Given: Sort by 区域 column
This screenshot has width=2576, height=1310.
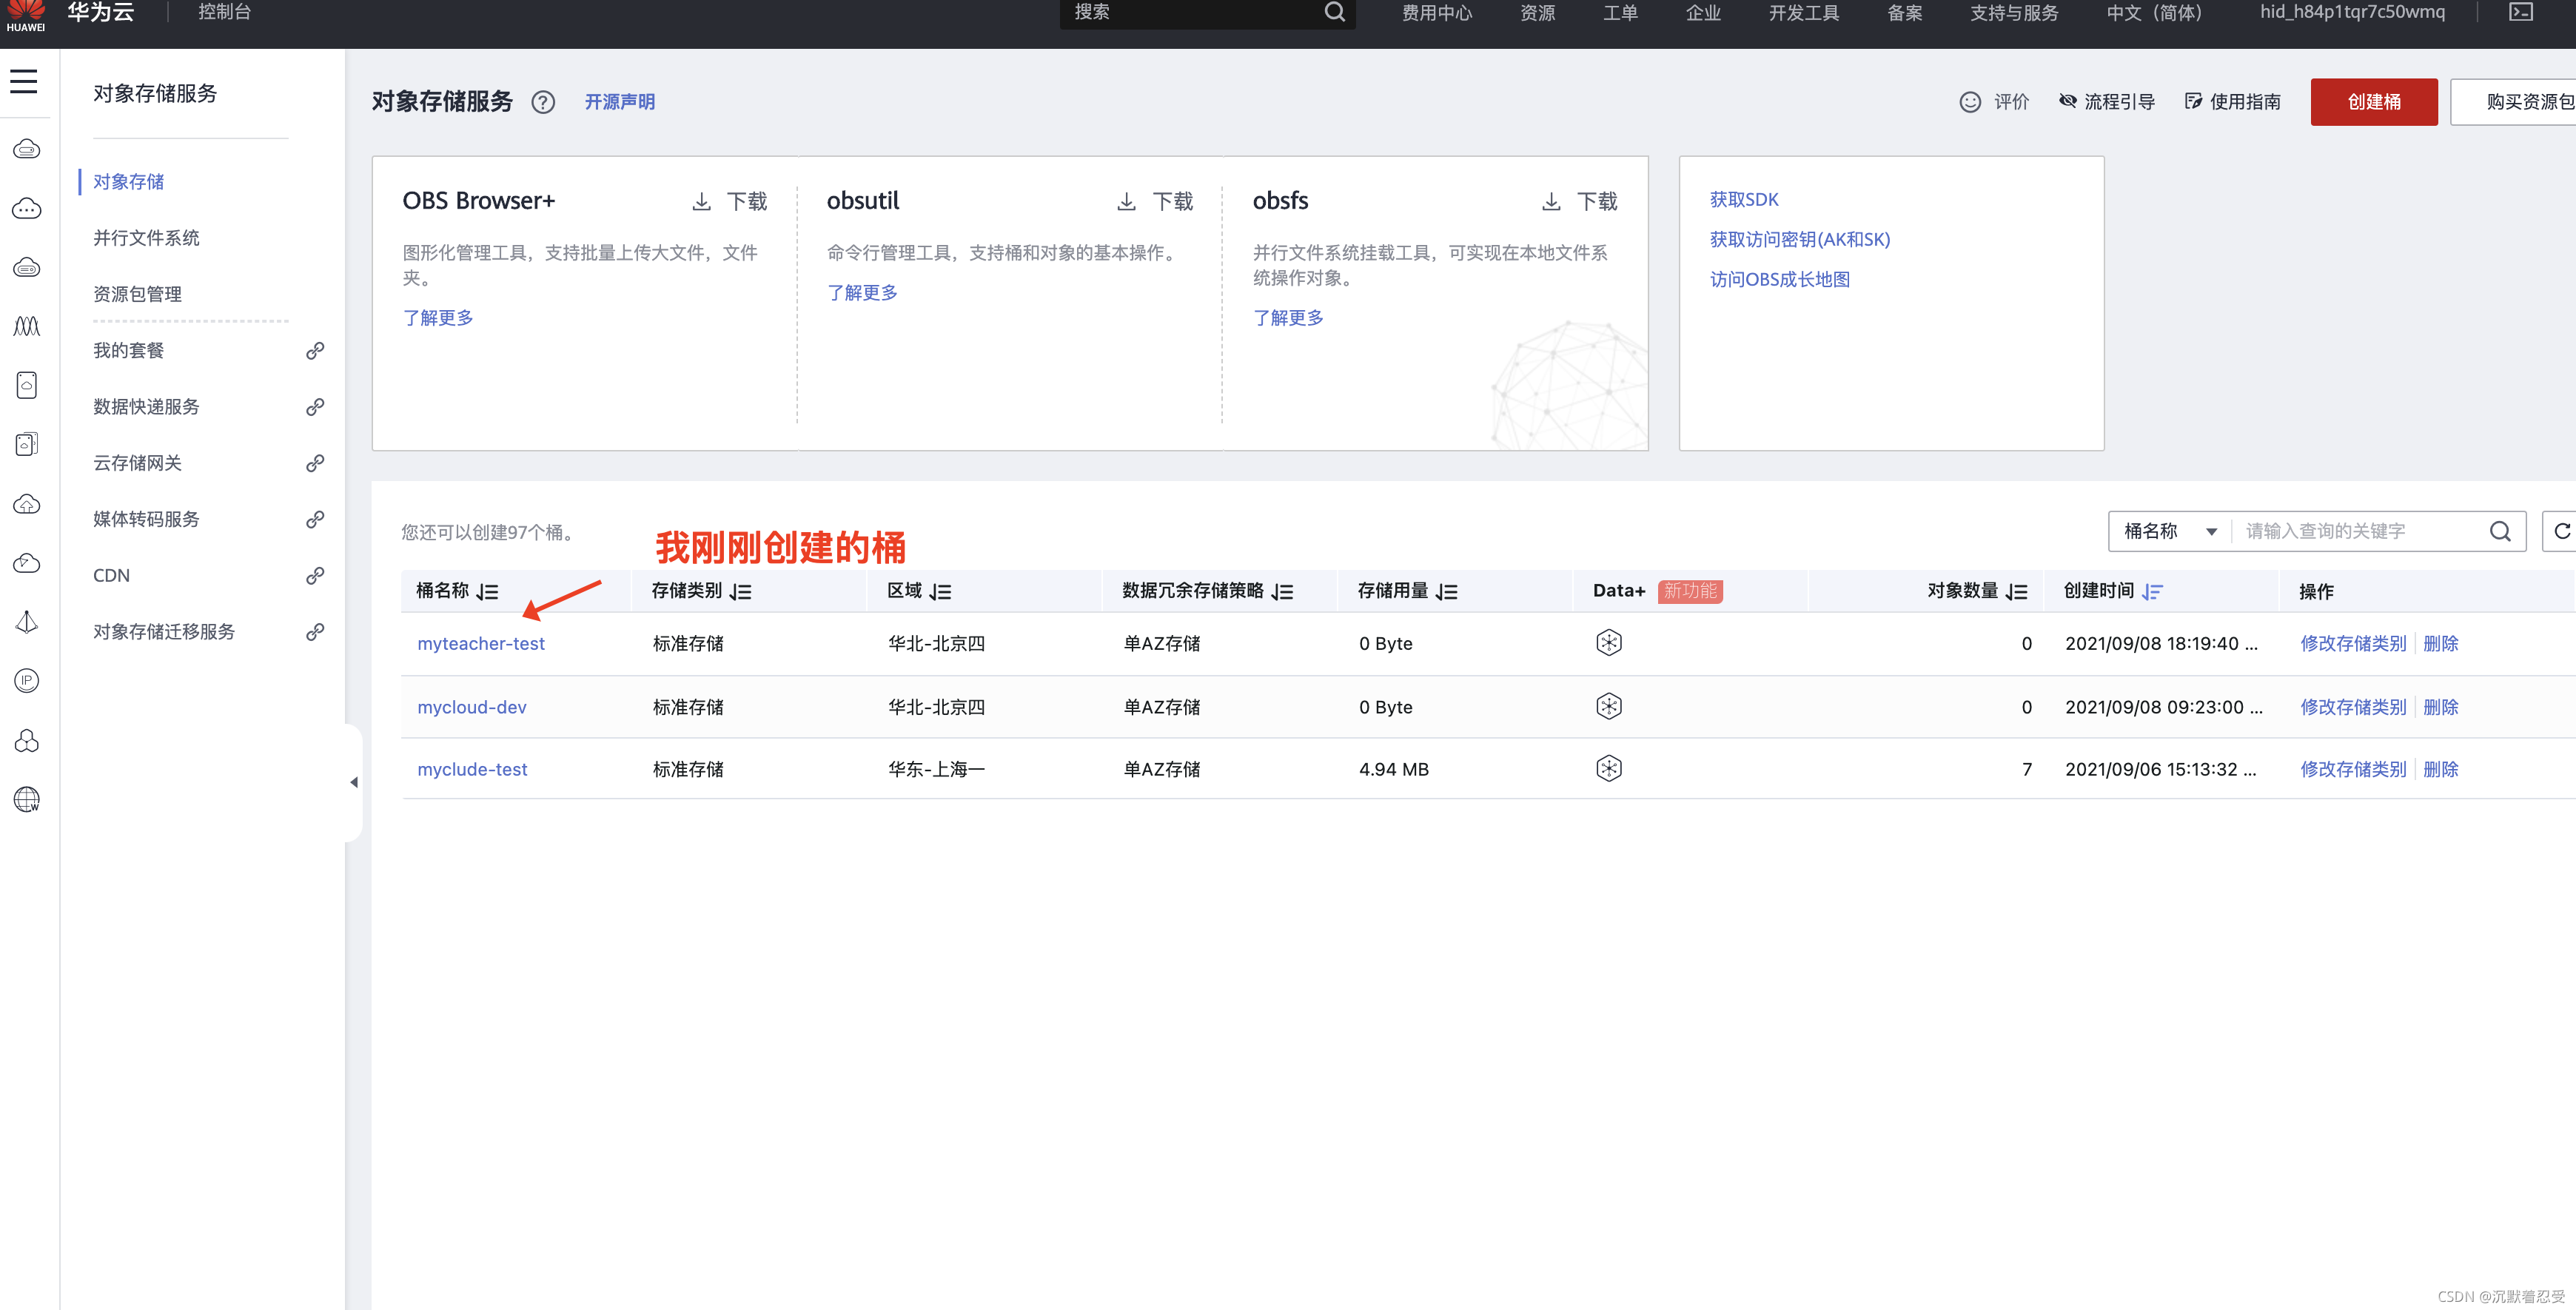Looking at the screenshot, I should pyautogui.click(x=940, y=592).
